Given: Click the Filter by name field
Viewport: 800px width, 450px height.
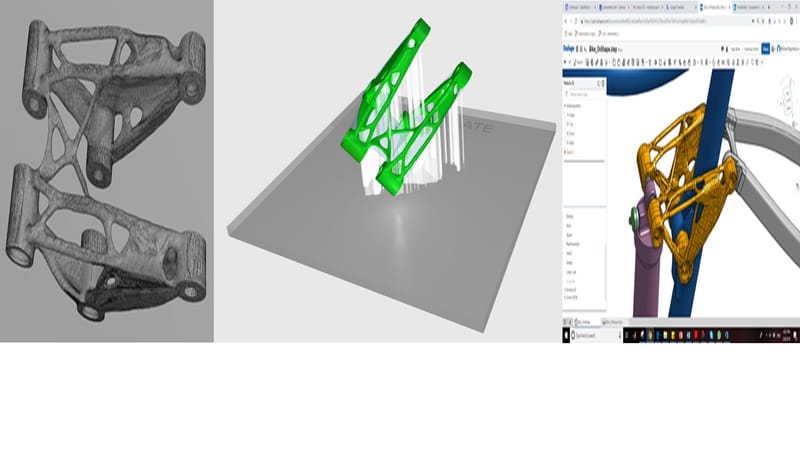Looking at the screenshot, I should coord(583,92).
